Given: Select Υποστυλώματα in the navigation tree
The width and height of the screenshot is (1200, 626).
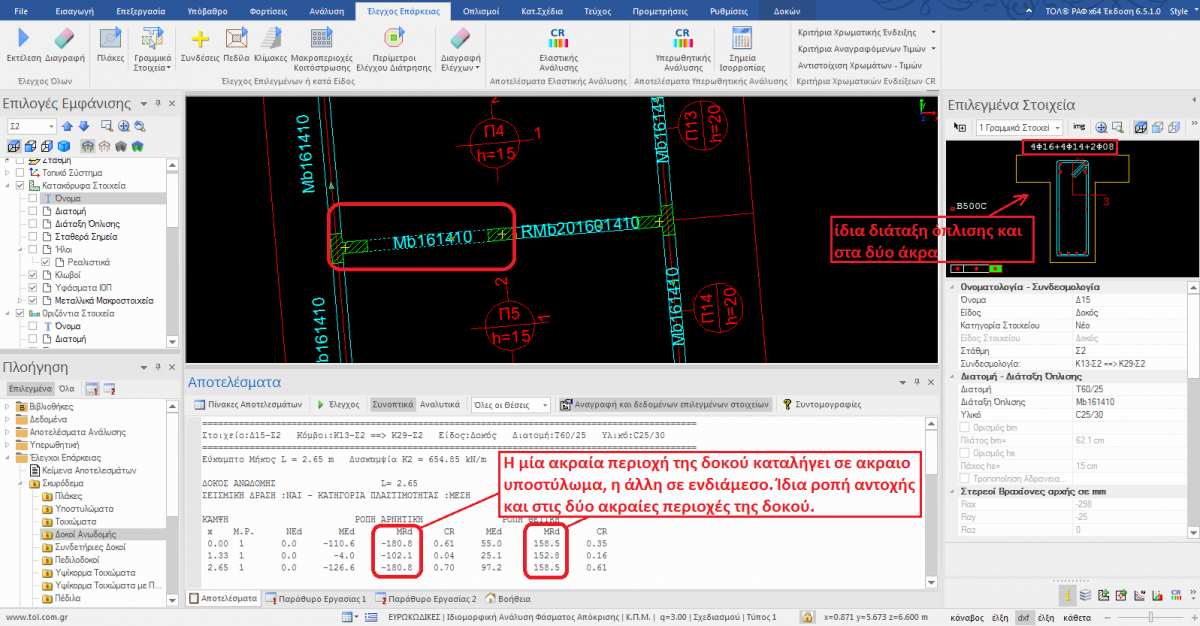Looking at the screenshot, I should point(84,508).
